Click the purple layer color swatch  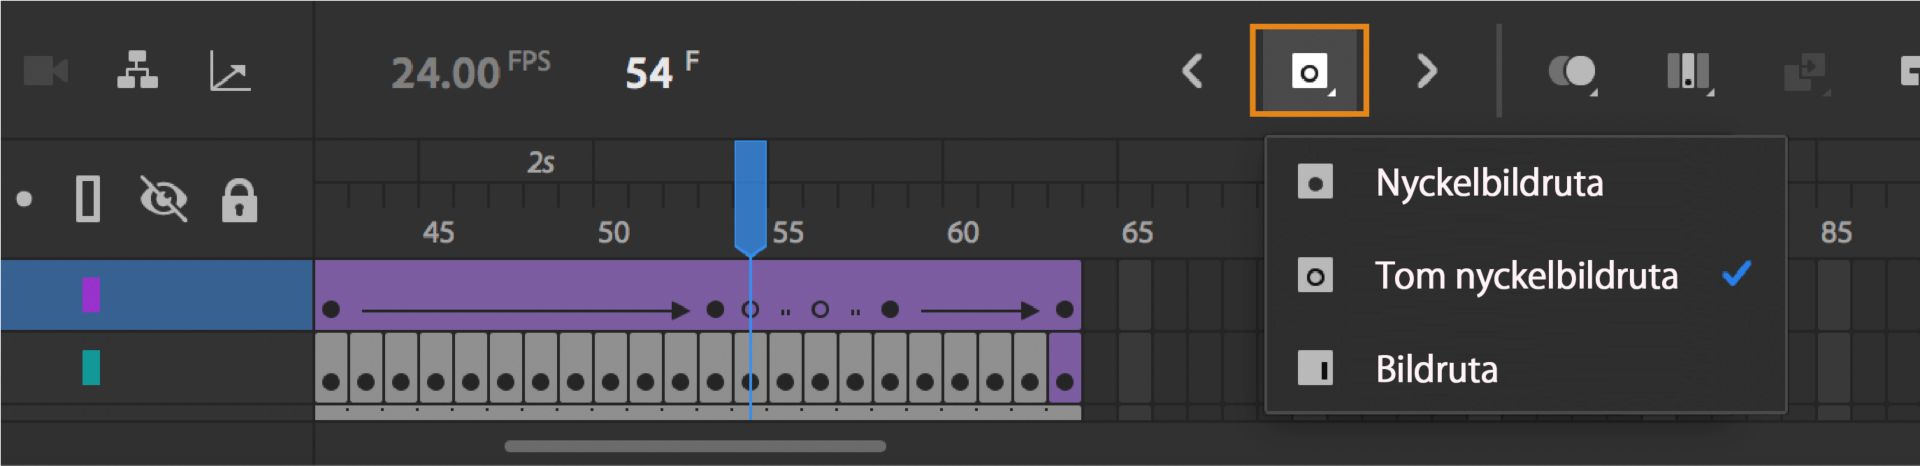pyautogui.click(x=91, y=295)
